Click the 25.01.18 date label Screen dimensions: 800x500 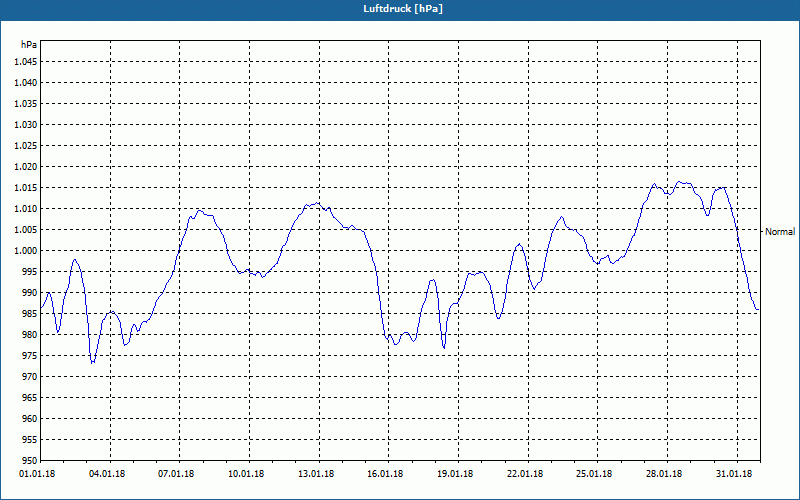point(594,474)
